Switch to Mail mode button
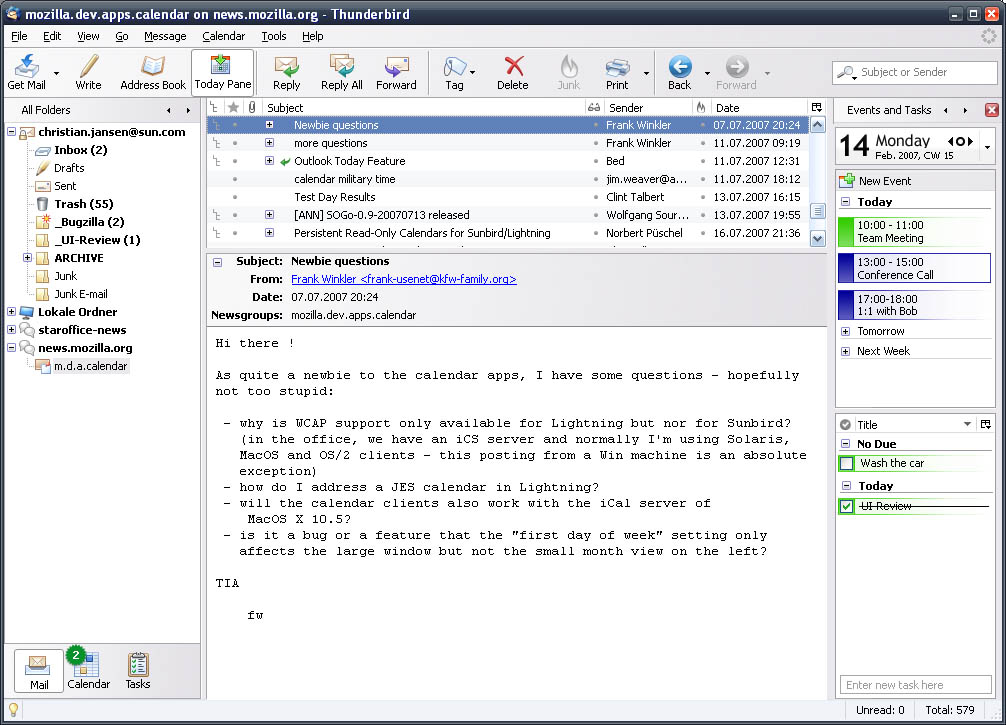Image resolution: width=1006 pixels, height=725 pixels. (39, 670)
